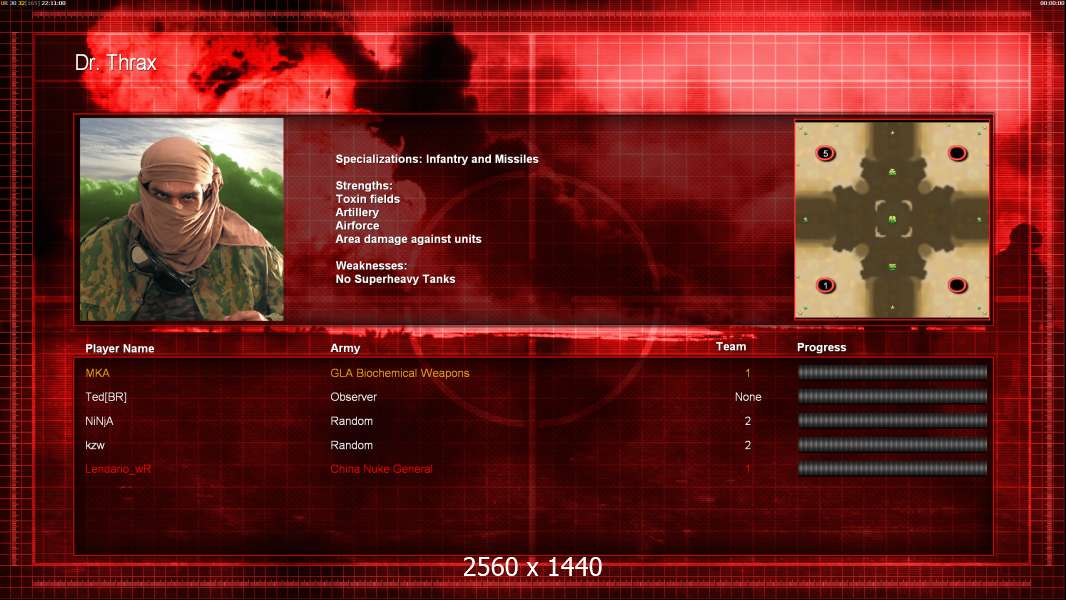Image resolution: width=1066 pixels, height=600 pixels.
Task: Click Ted[BR]'s team value None
Action: (748, 397)
